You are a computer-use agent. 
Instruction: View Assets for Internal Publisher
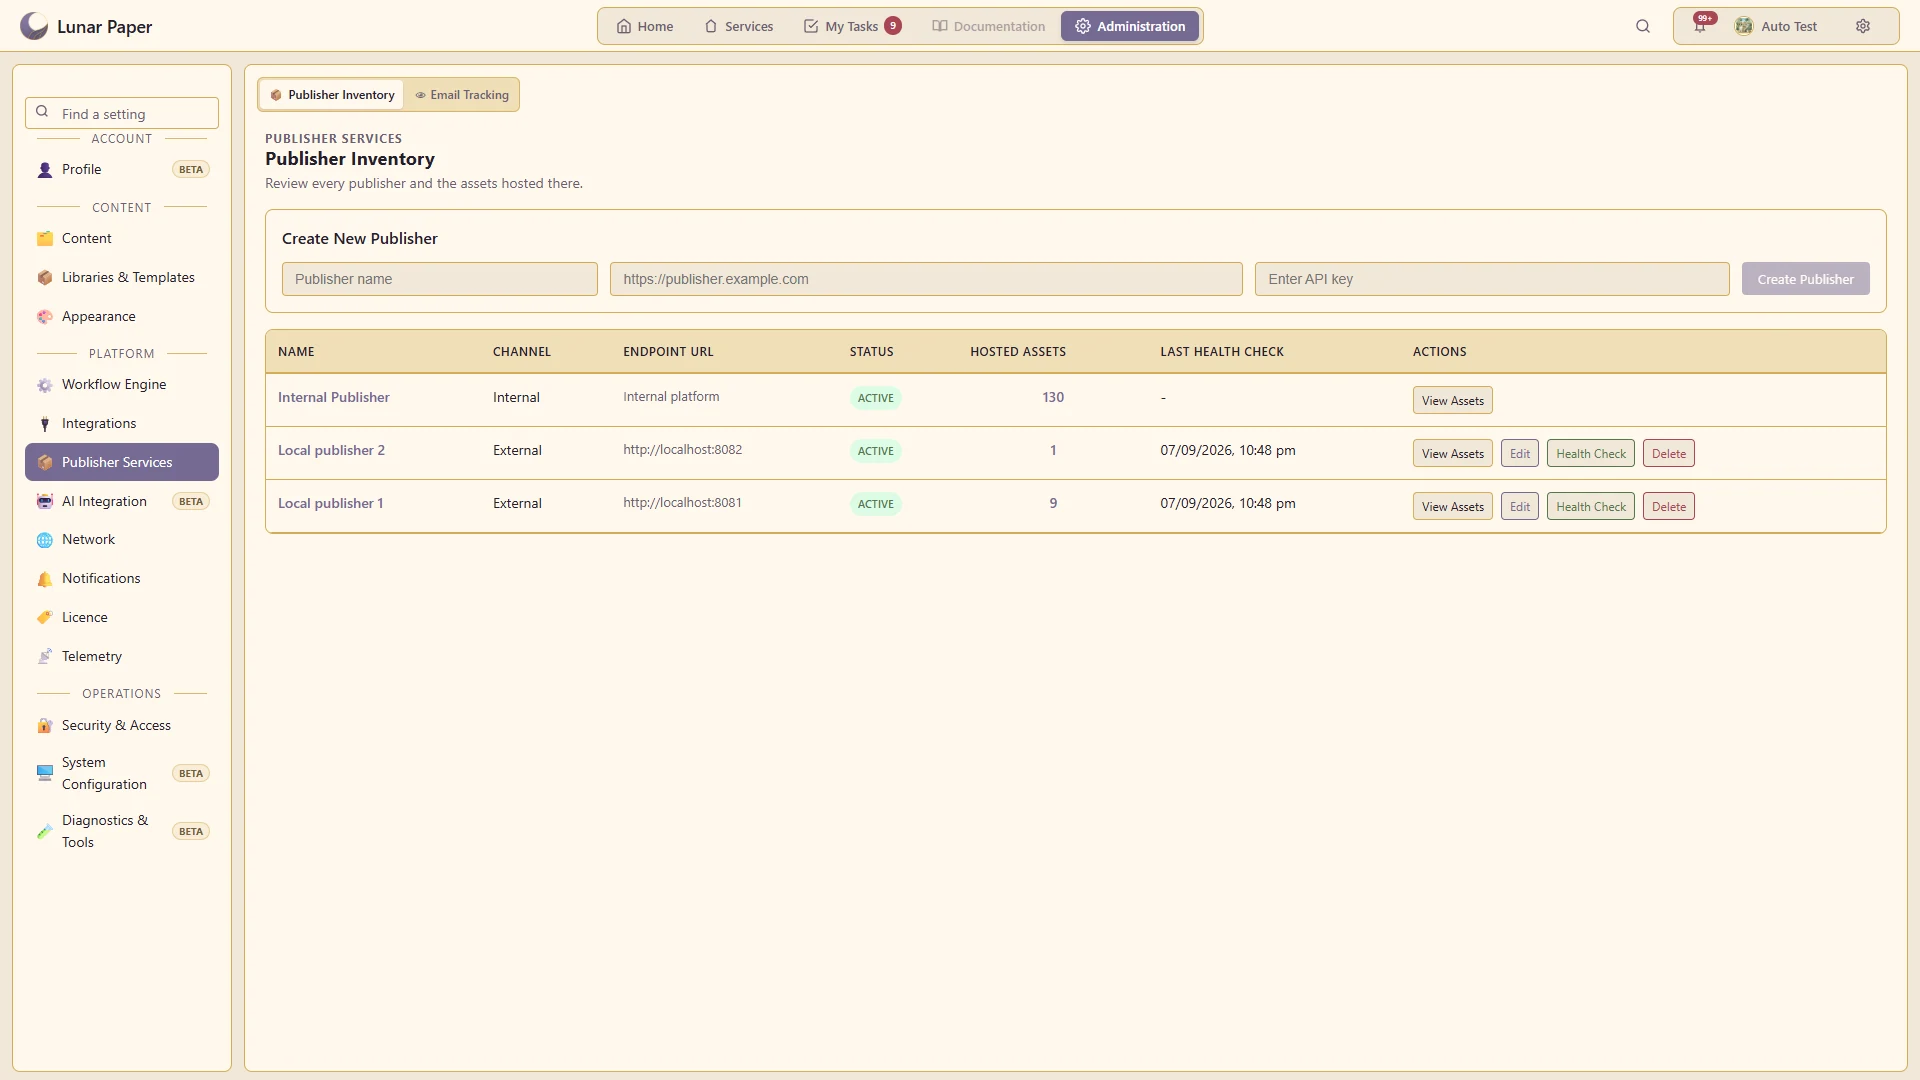coord(1452,401)
